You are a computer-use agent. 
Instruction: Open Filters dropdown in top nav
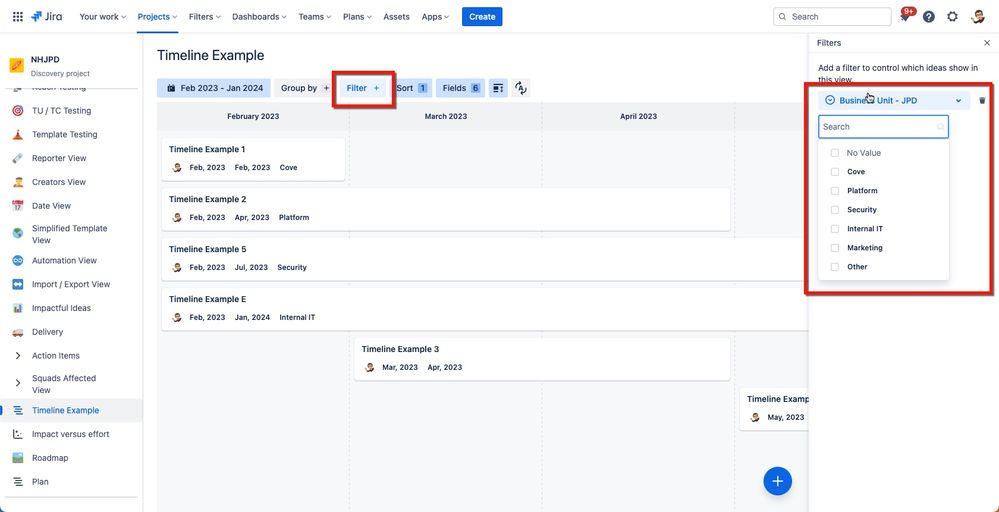tap(205, 17)
